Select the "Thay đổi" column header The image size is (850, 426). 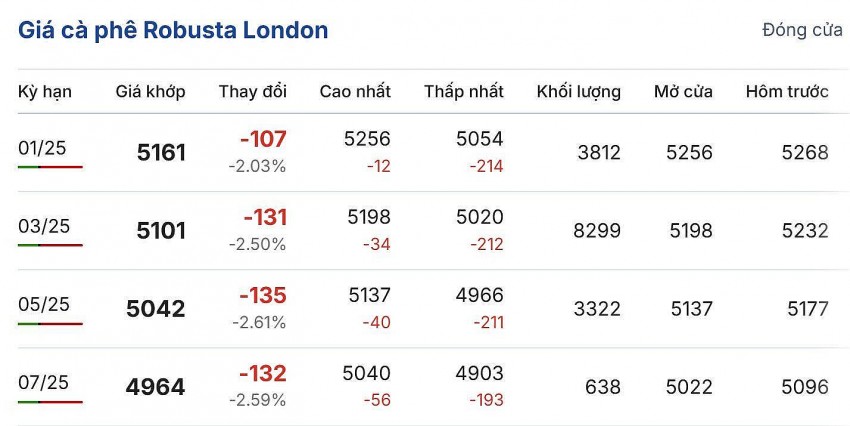pos(253,92)
